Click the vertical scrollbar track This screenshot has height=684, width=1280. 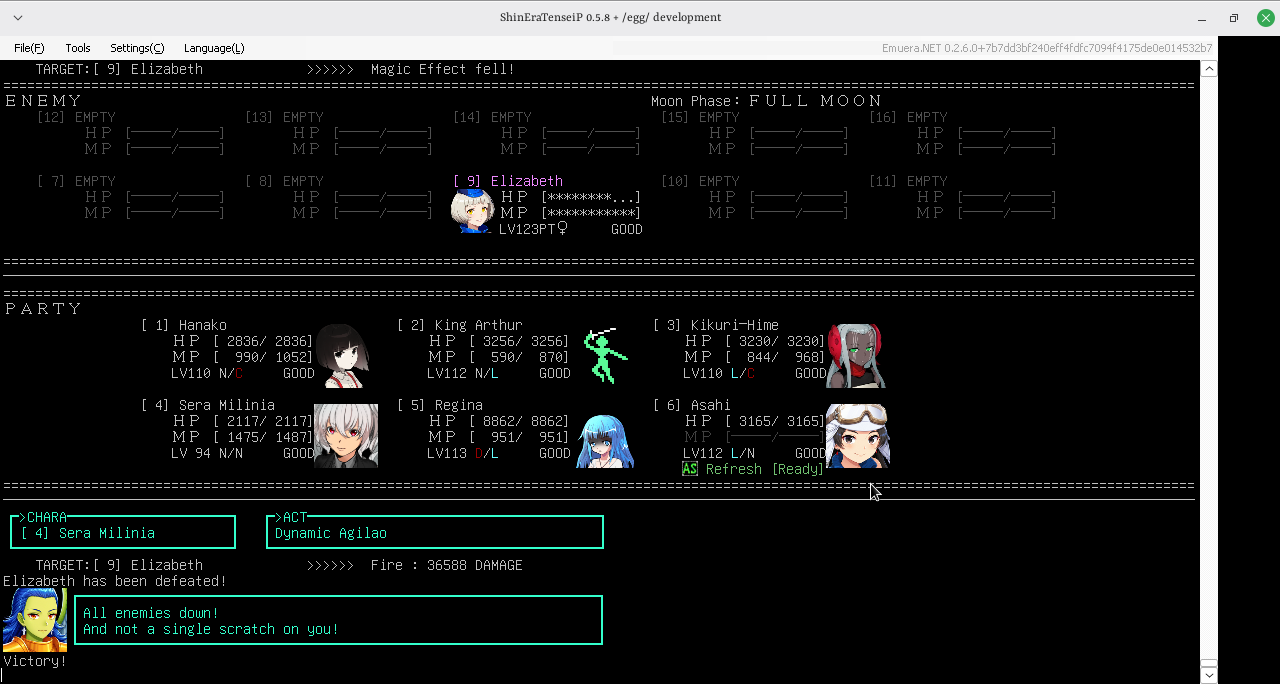click(x=1209, y=370)
